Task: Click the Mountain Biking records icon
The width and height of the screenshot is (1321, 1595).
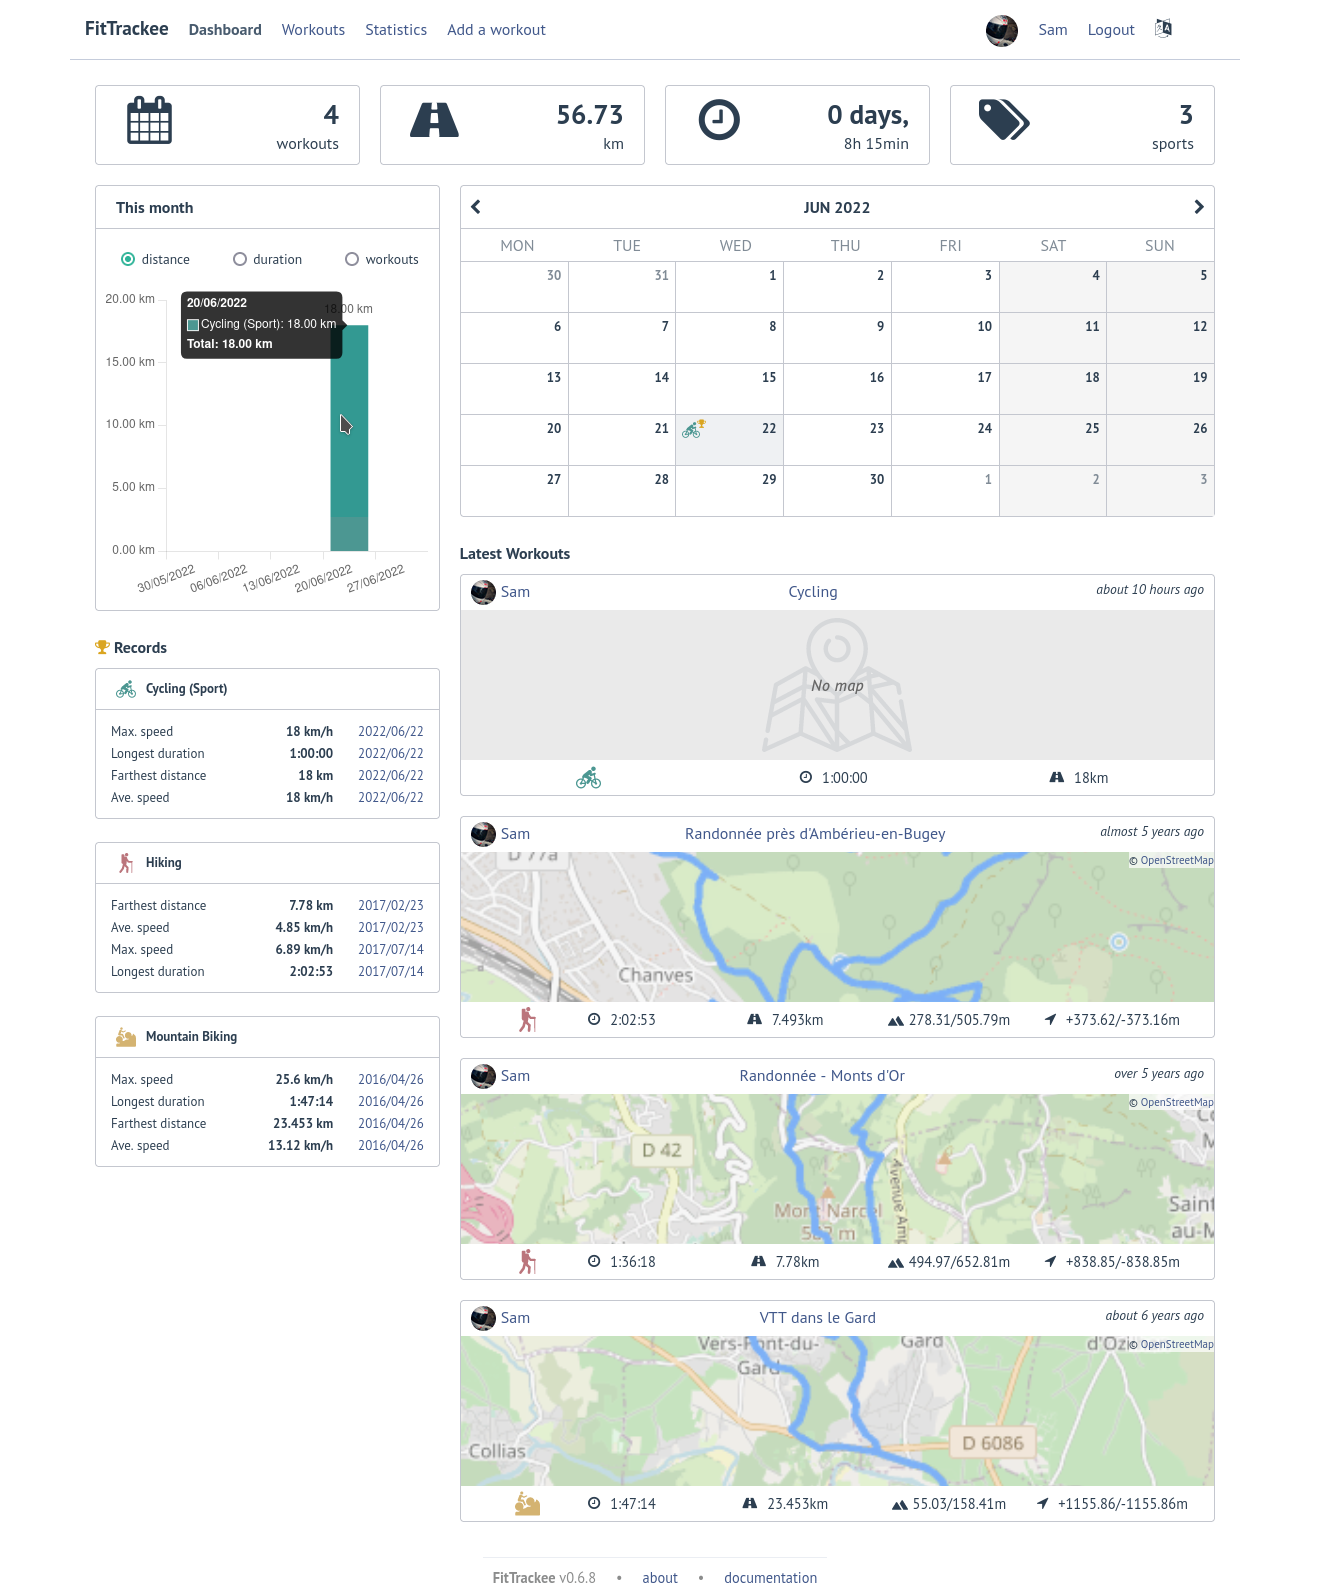Action: coord(126,1037)
